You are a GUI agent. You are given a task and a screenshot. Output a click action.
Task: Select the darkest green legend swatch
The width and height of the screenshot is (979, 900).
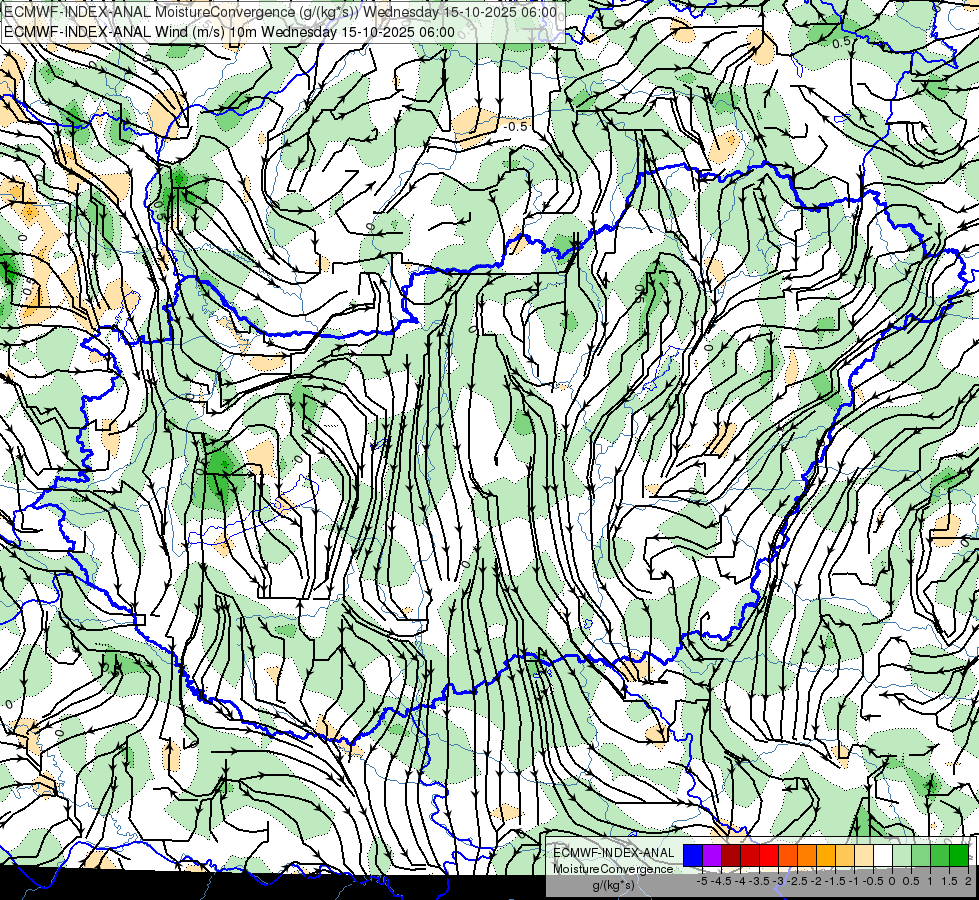tap(959, 855)
